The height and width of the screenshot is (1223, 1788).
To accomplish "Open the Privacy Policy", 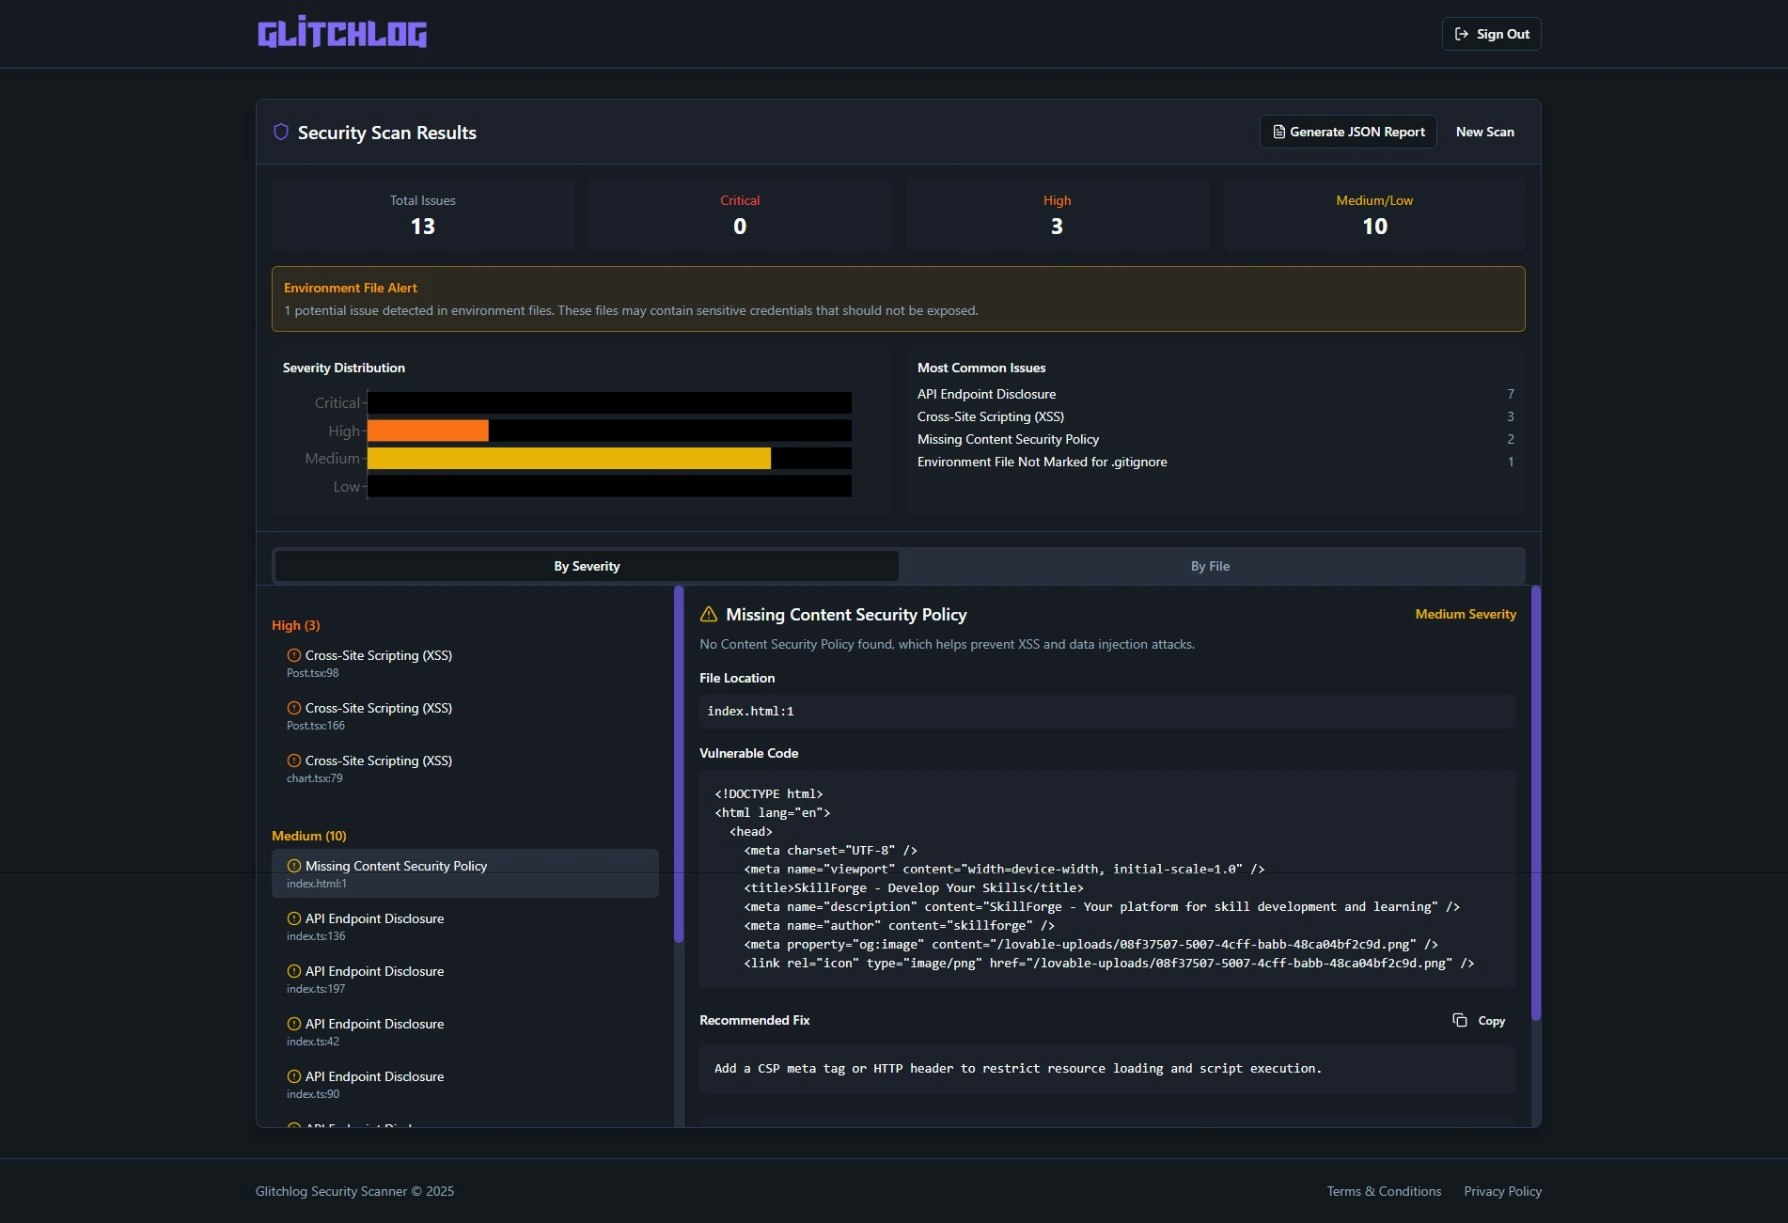I will [1502, 1191].
